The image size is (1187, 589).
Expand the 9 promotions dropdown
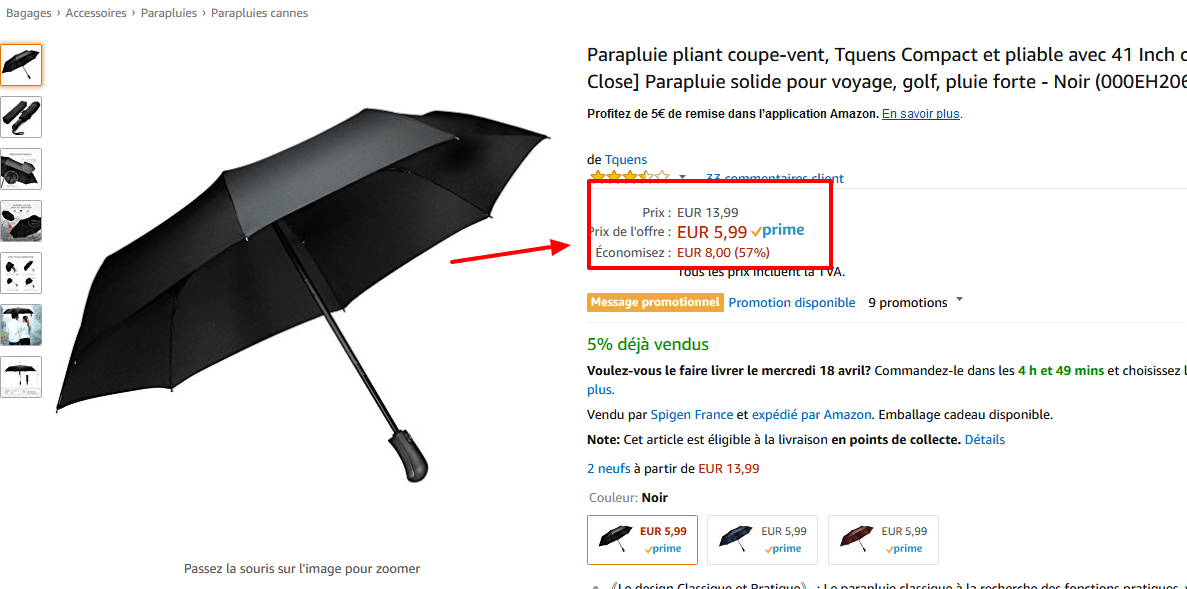point(957,301)
